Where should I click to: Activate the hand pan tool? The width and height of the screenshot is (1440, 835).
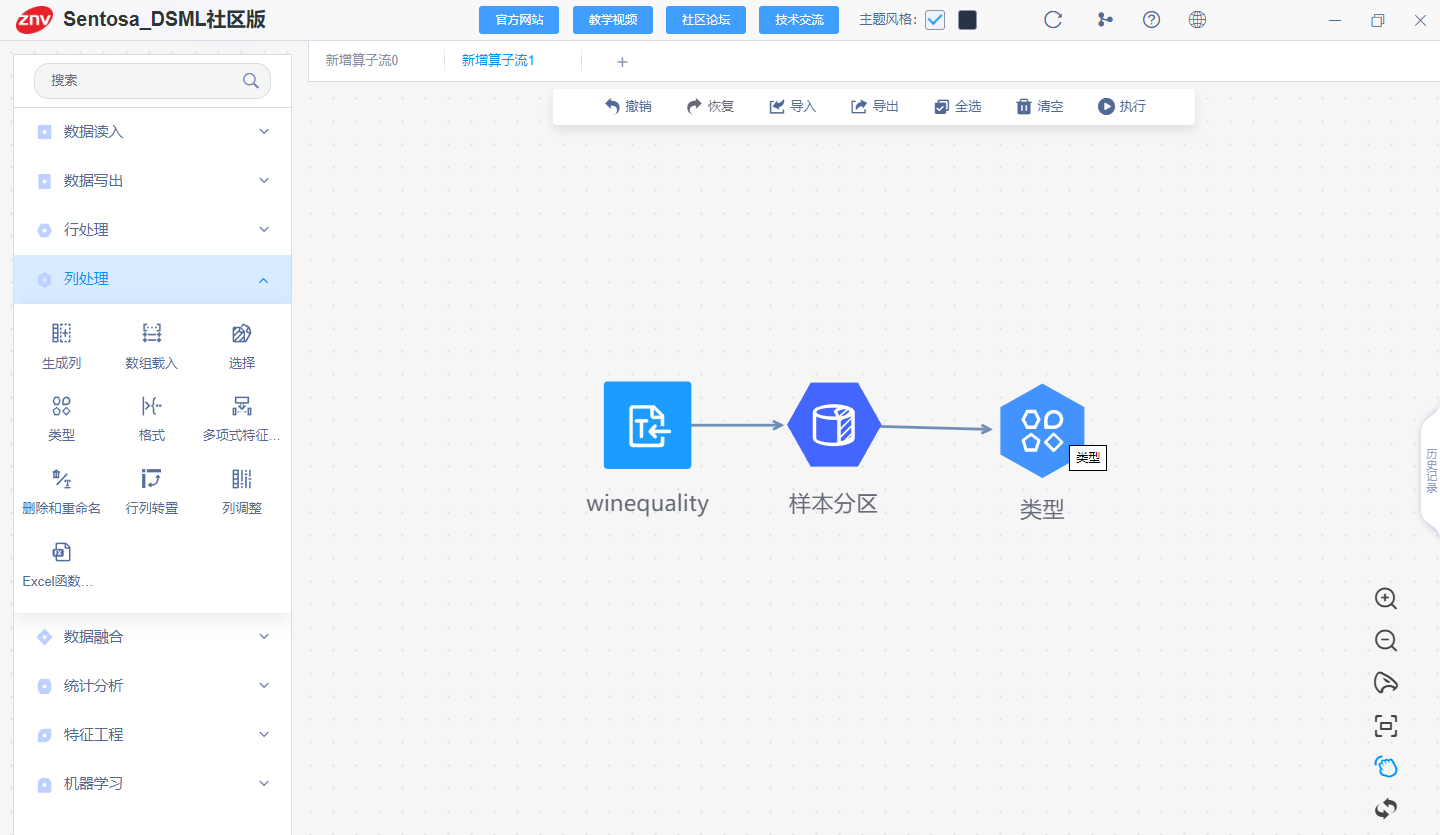[x=1385, y=767]
